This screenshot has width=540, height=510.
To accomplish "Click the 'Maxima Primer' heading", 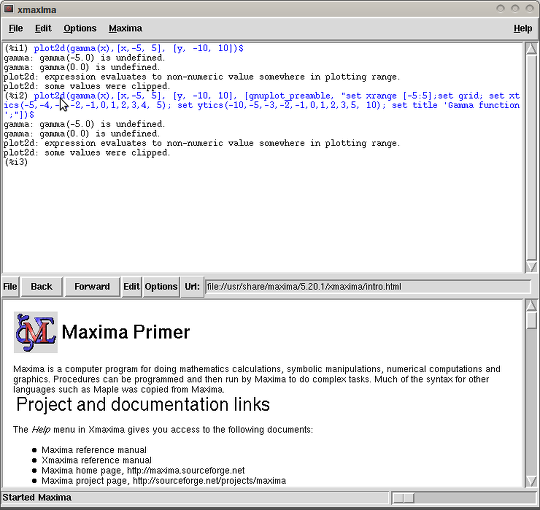I will tap(126, 332).
